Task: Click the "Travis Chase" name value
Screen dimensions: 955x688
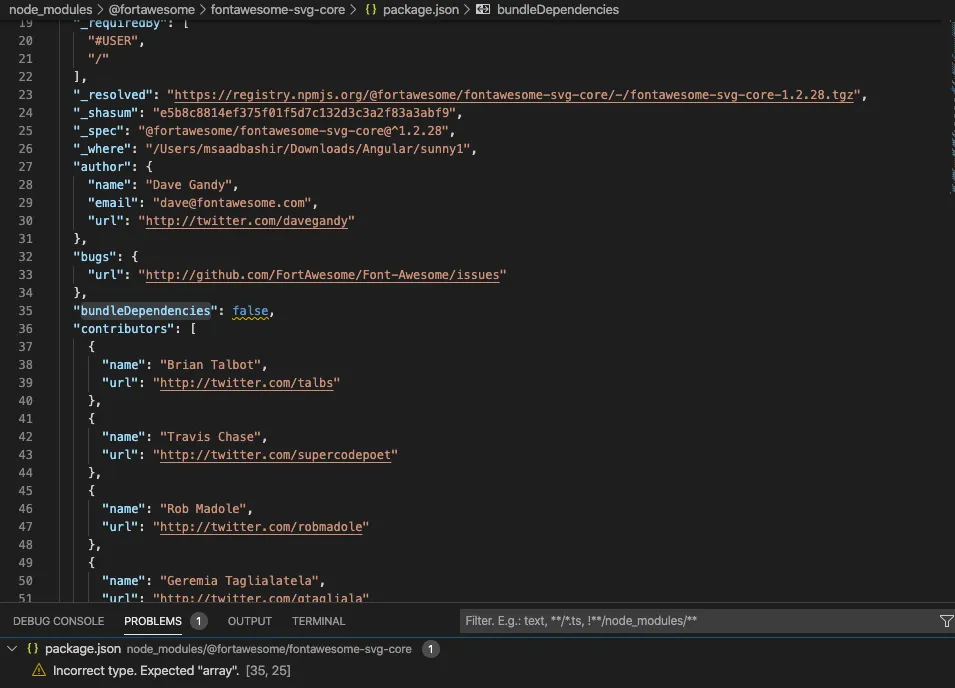Action: pyautogui.click(x=211, y=437)
